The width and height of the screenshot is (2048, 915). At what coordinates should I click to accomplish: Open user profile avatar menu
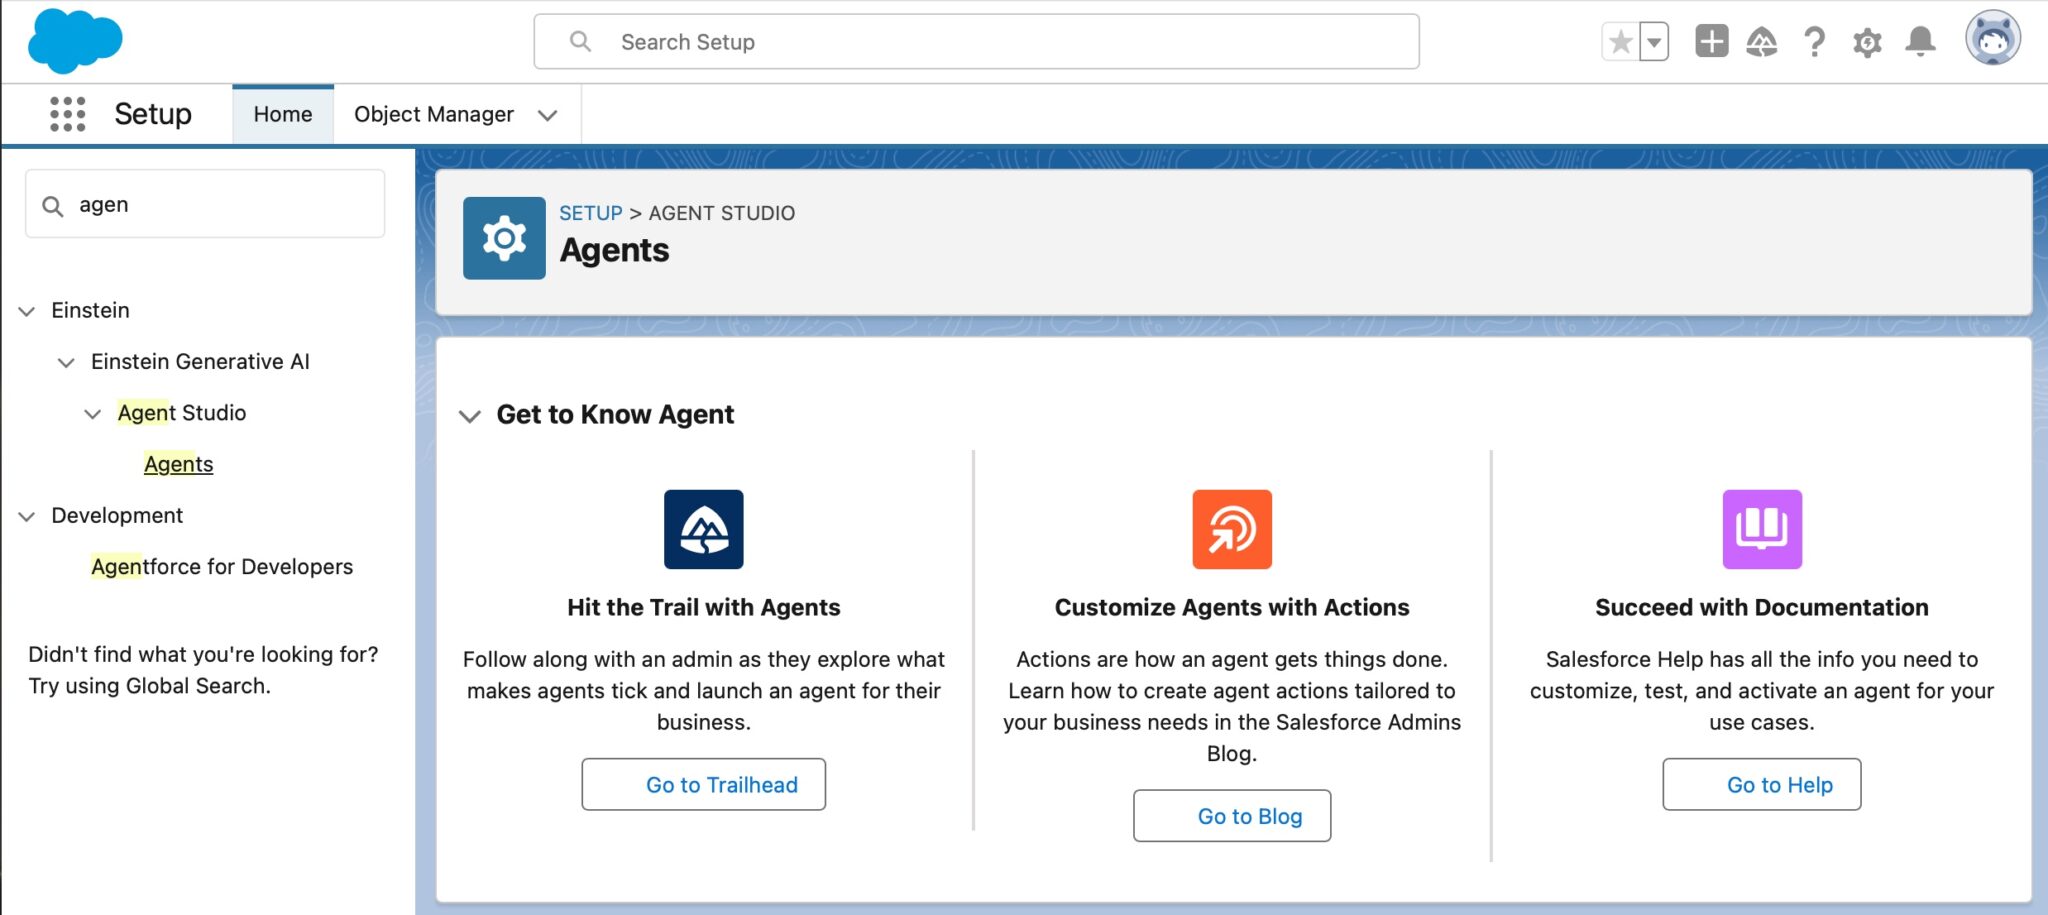[1992, 39]
